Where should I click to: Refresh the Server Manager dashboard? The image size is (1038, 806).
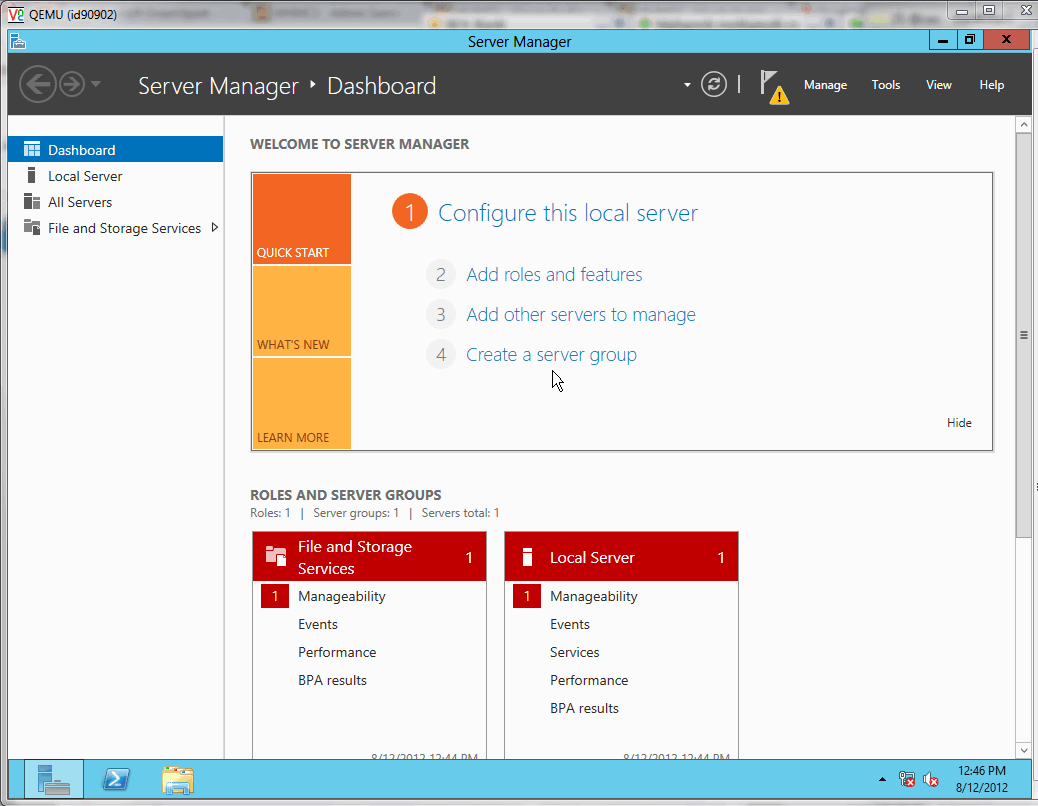coord(714,85)
